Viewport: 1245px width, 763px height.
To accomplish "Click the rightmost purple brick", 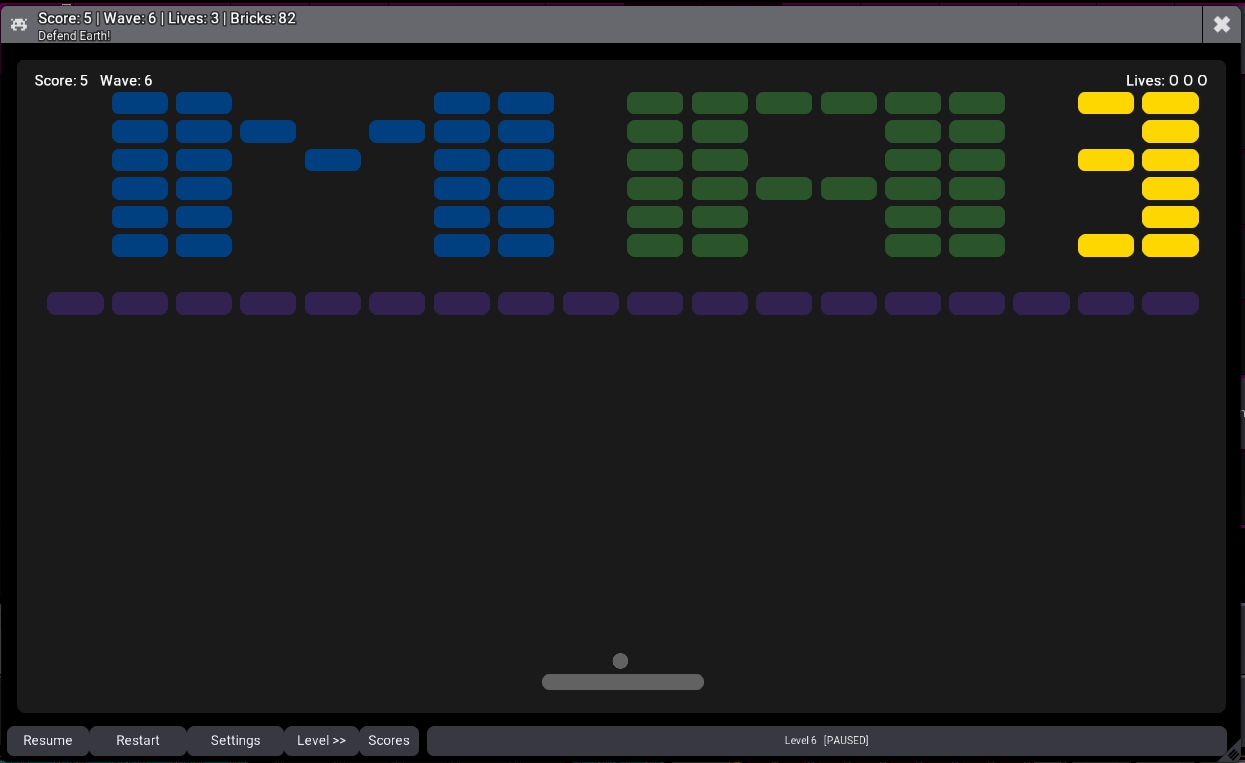I will coord(1170,303).
